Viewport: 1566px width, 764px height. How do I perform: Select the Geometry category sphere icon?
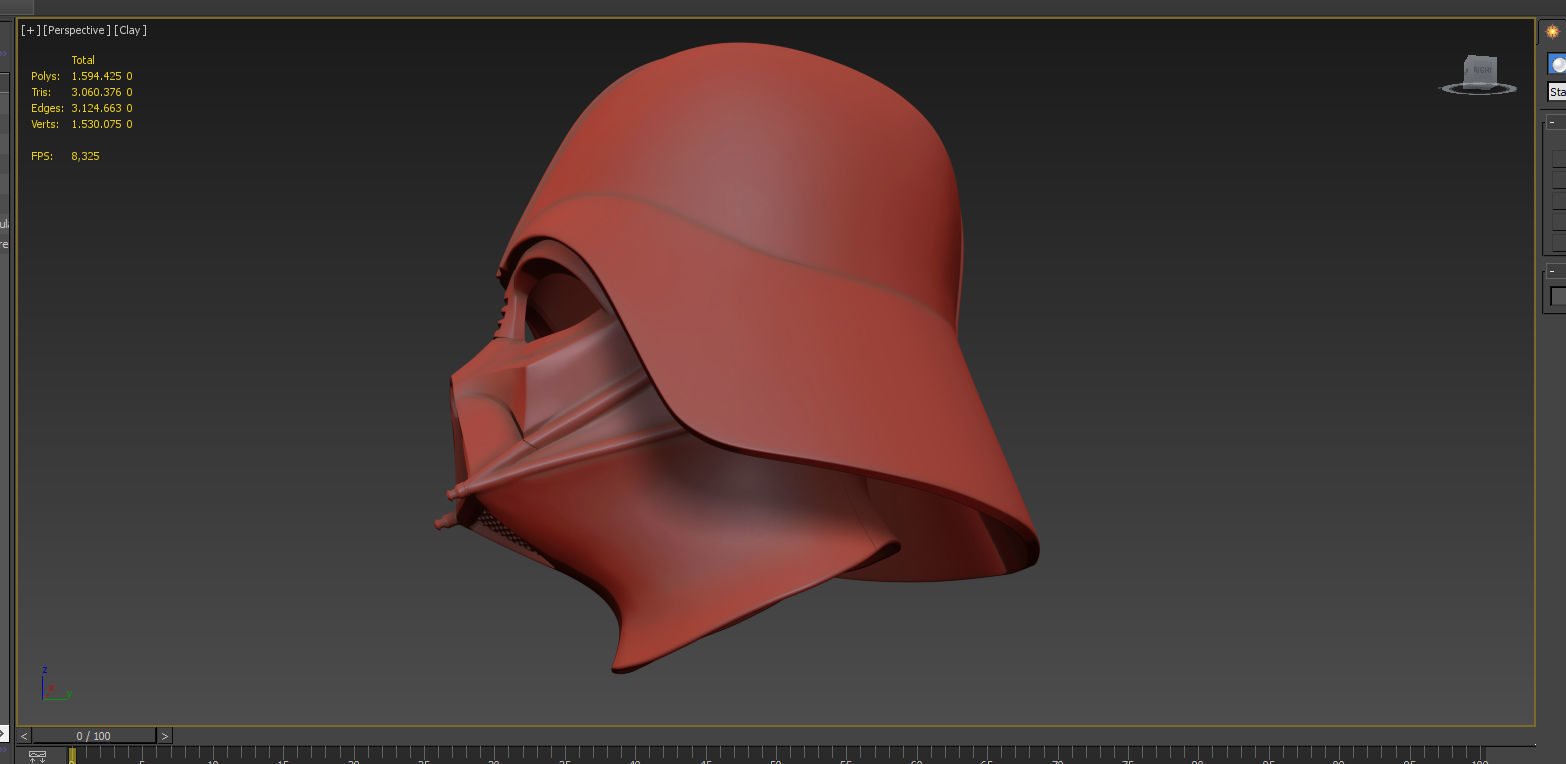(1557, 65)
